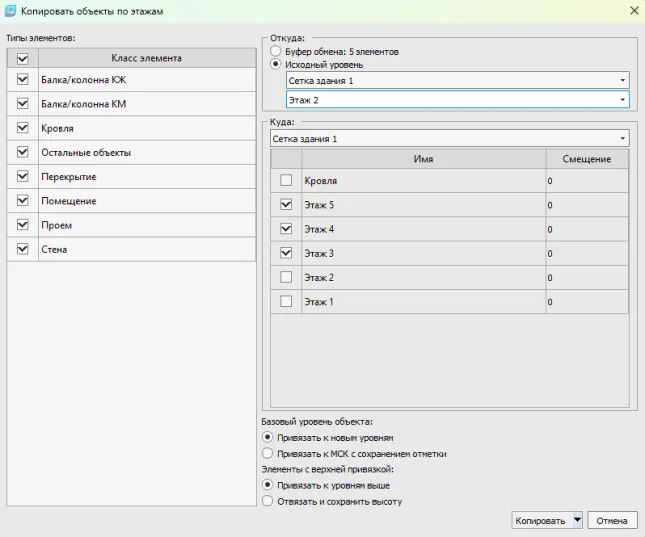The image size is (645, 537).
Task: Enable the Кровля destination level checkbox
Action: pos(287,181)
